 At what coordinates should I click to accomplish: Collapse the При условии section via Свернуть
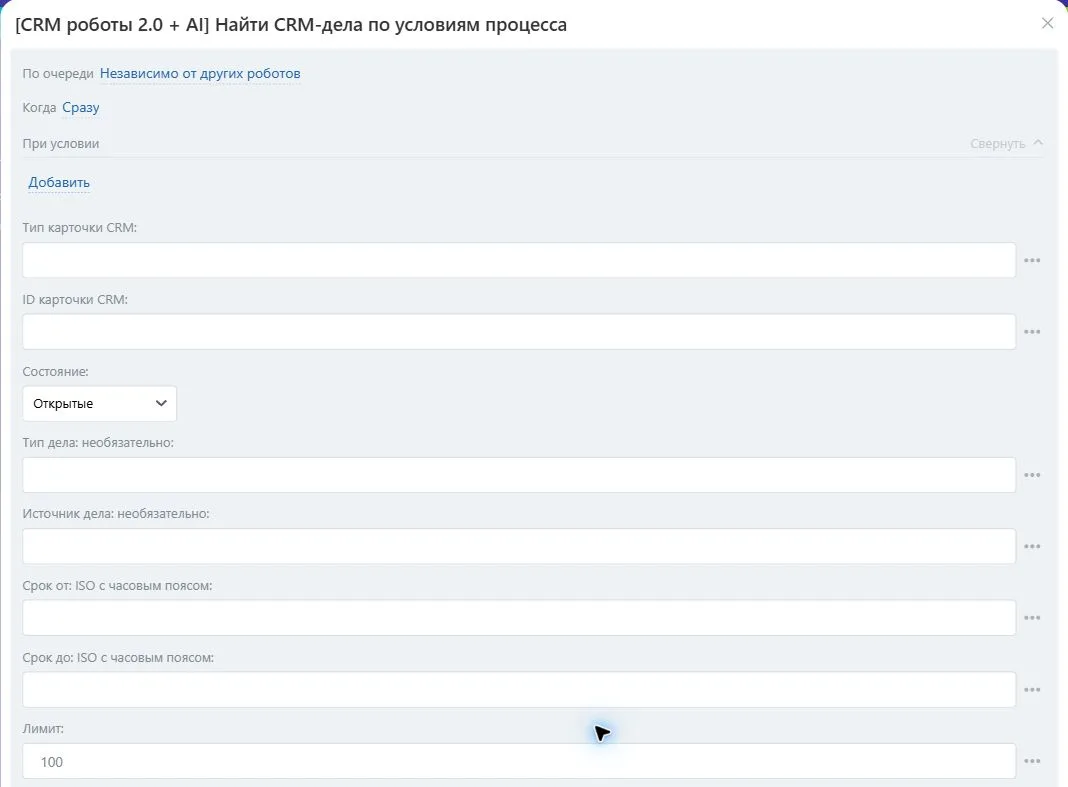pos(1006,143)
